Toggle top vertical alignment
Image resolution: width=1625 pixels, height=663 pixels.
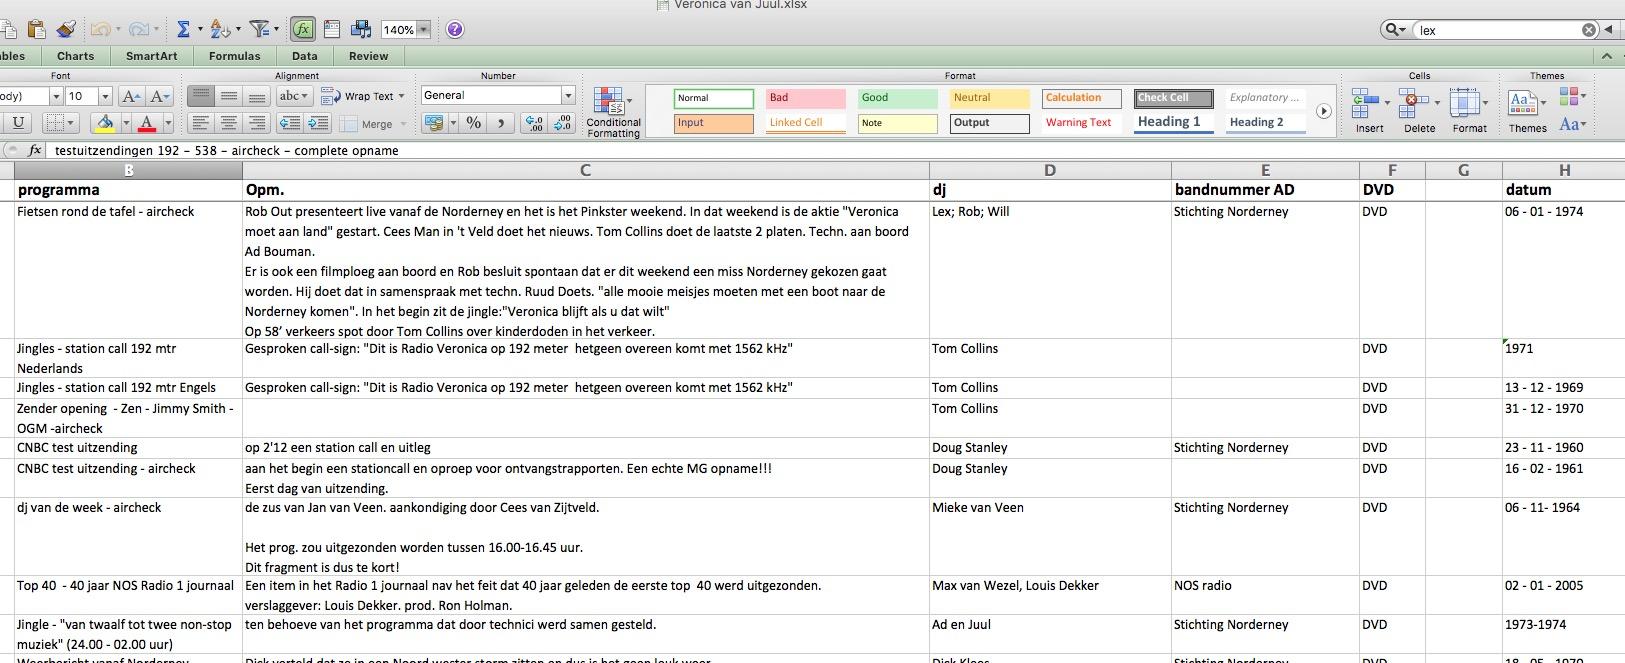tap(201, 97)
